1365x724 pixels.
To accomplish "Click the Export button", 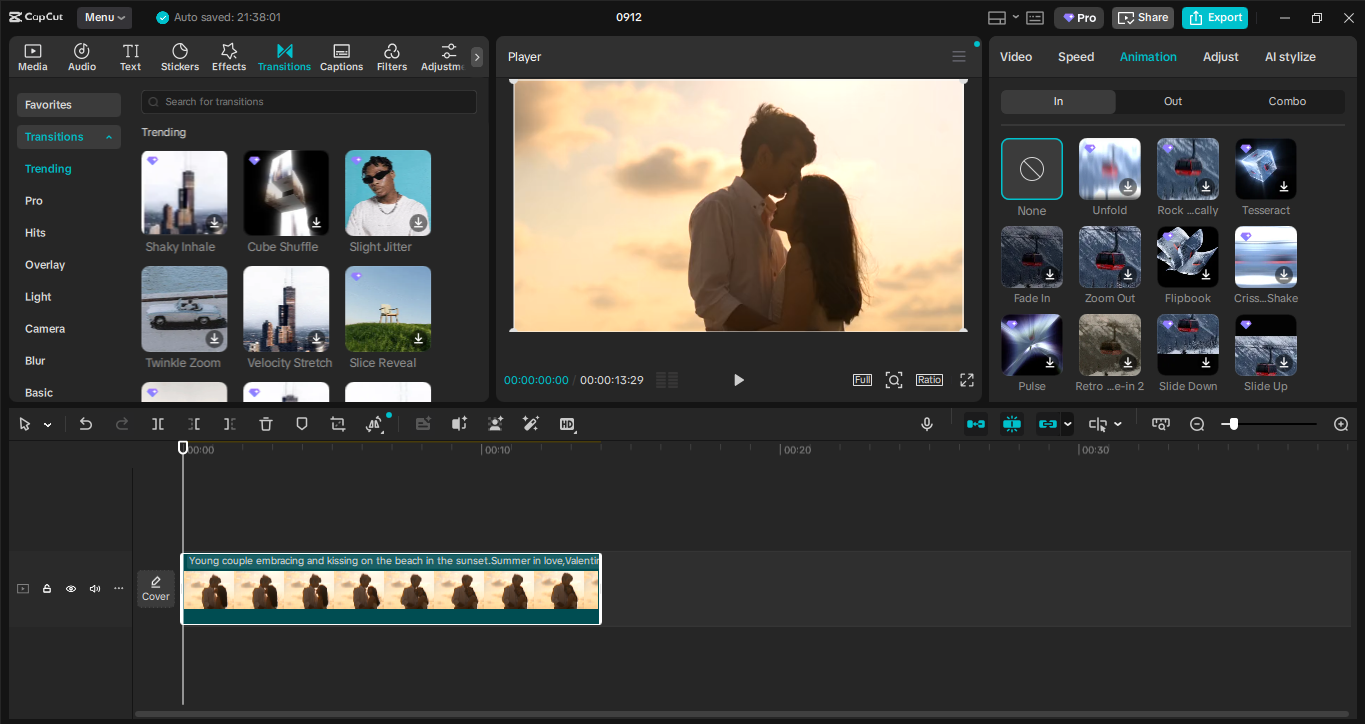I will click(1214, 17).
